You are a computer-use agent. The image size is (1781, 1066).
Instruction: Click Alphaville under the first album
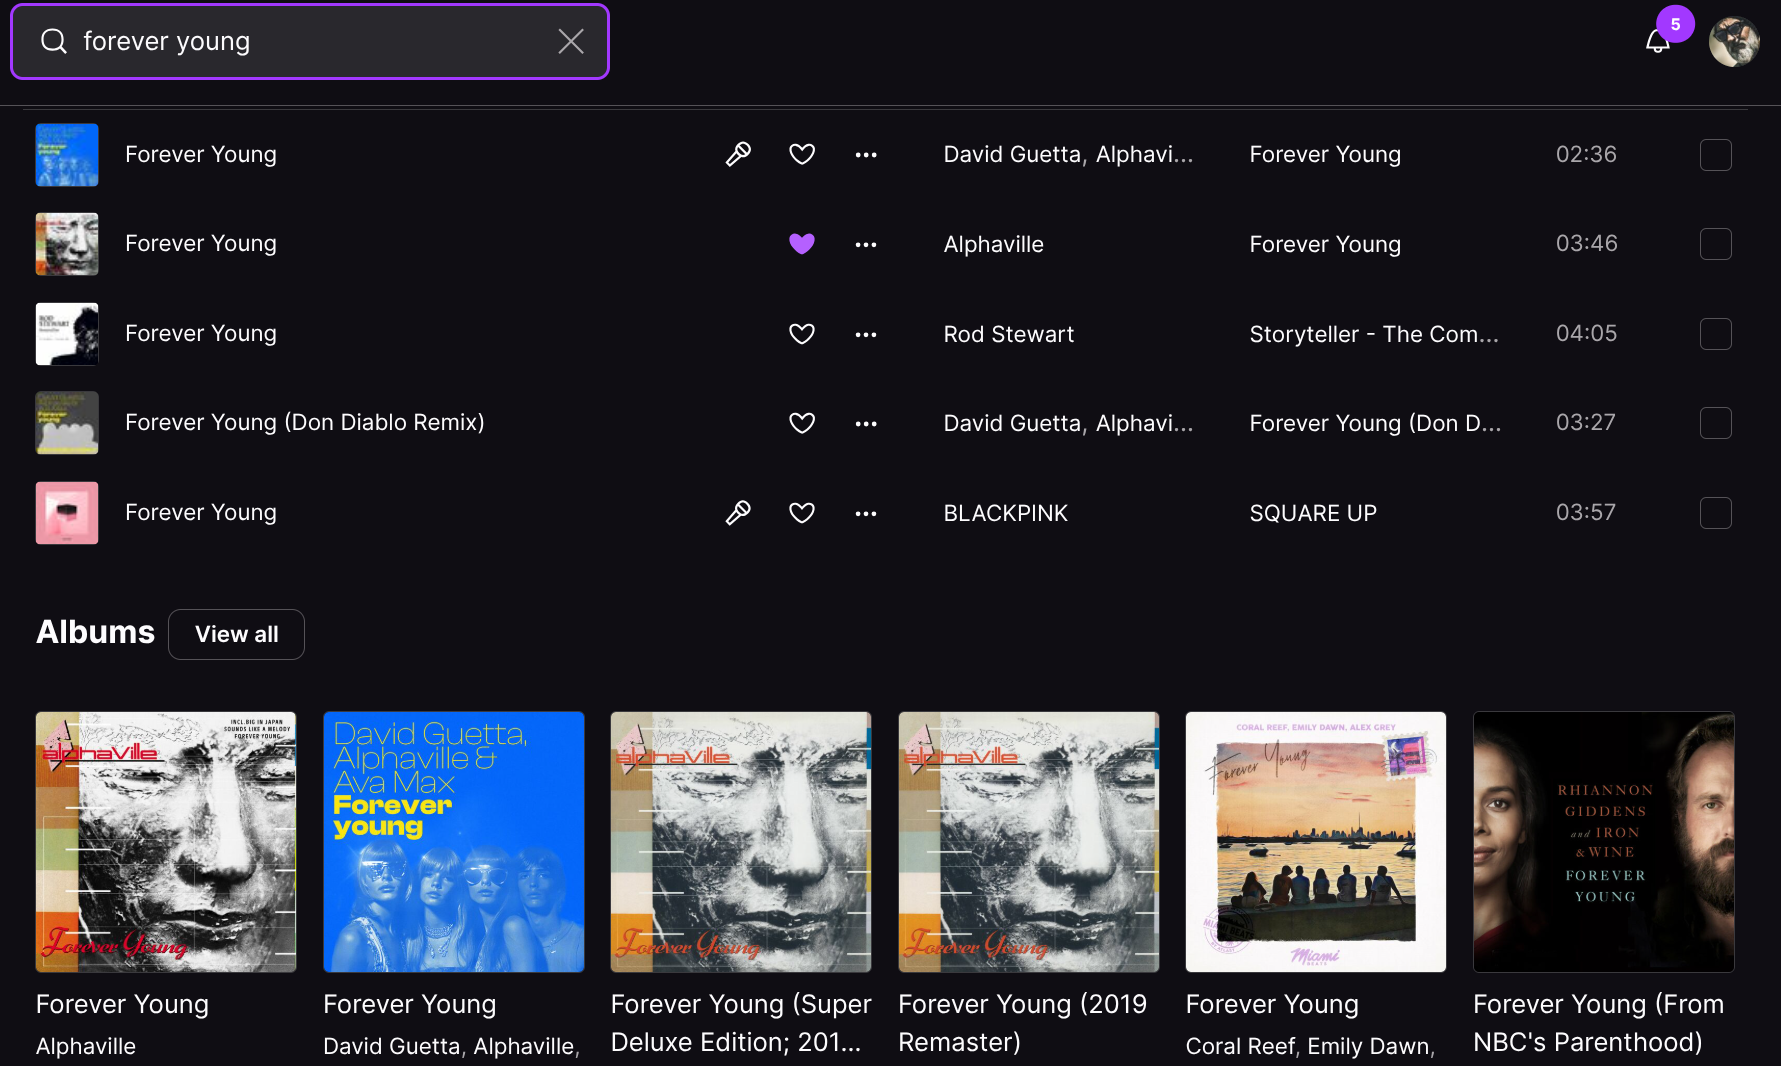pos(86,1046)
